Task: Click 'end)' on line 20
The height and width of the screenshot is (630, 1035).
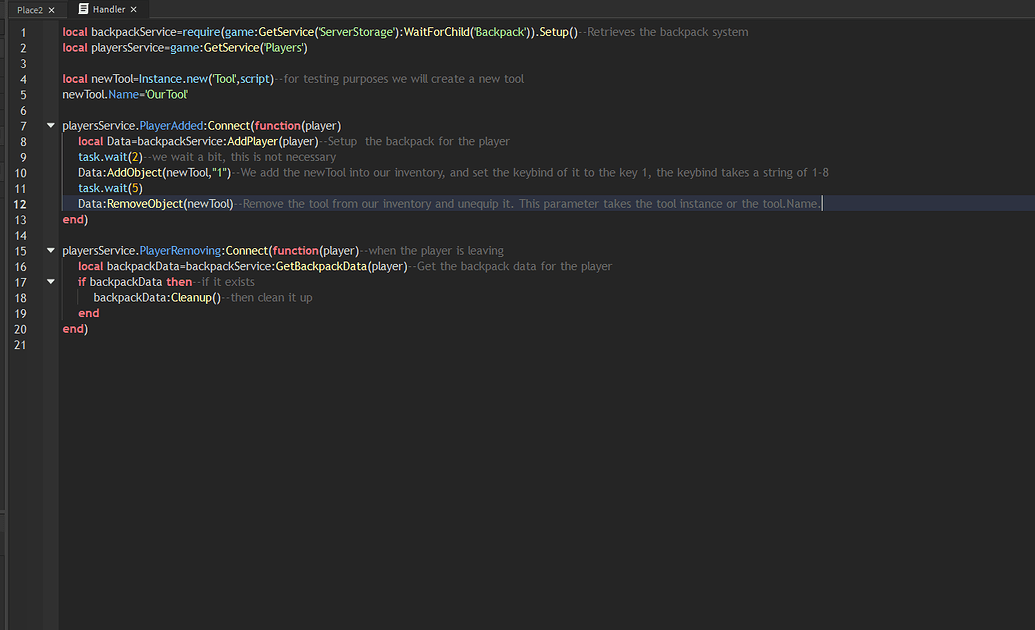Action: [75, 329]
